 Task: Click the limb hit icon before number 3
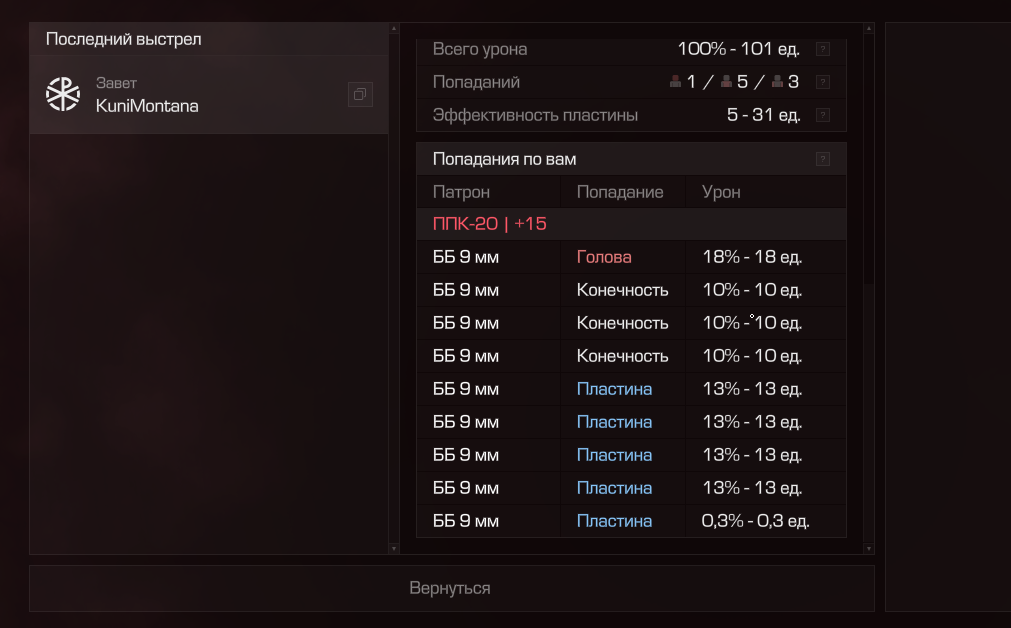coord(777,82)
